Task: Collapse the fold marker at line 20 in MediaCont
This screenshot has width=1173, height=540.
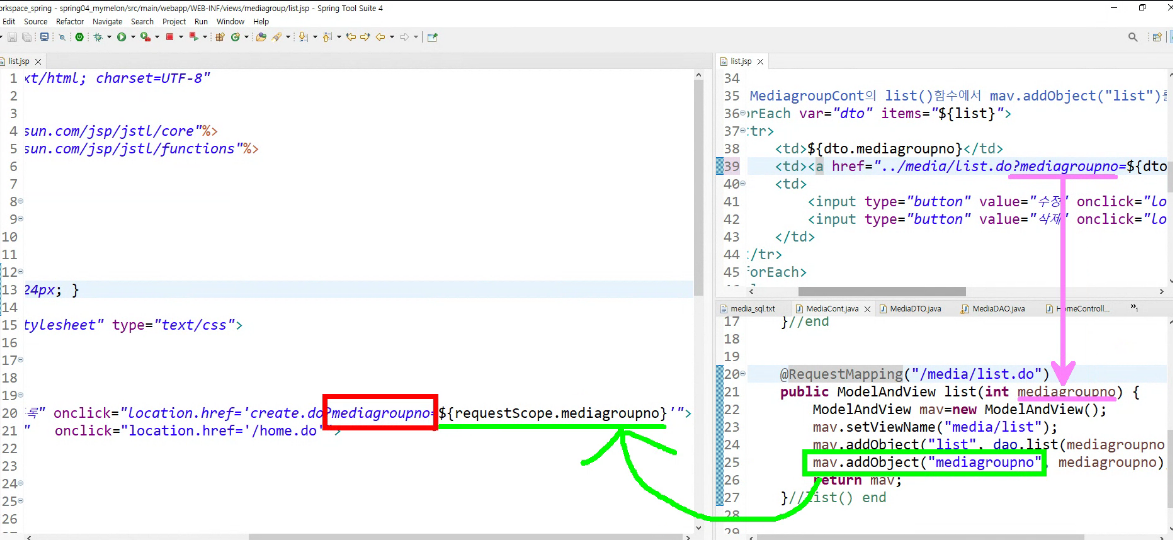Action: [742, 373]
